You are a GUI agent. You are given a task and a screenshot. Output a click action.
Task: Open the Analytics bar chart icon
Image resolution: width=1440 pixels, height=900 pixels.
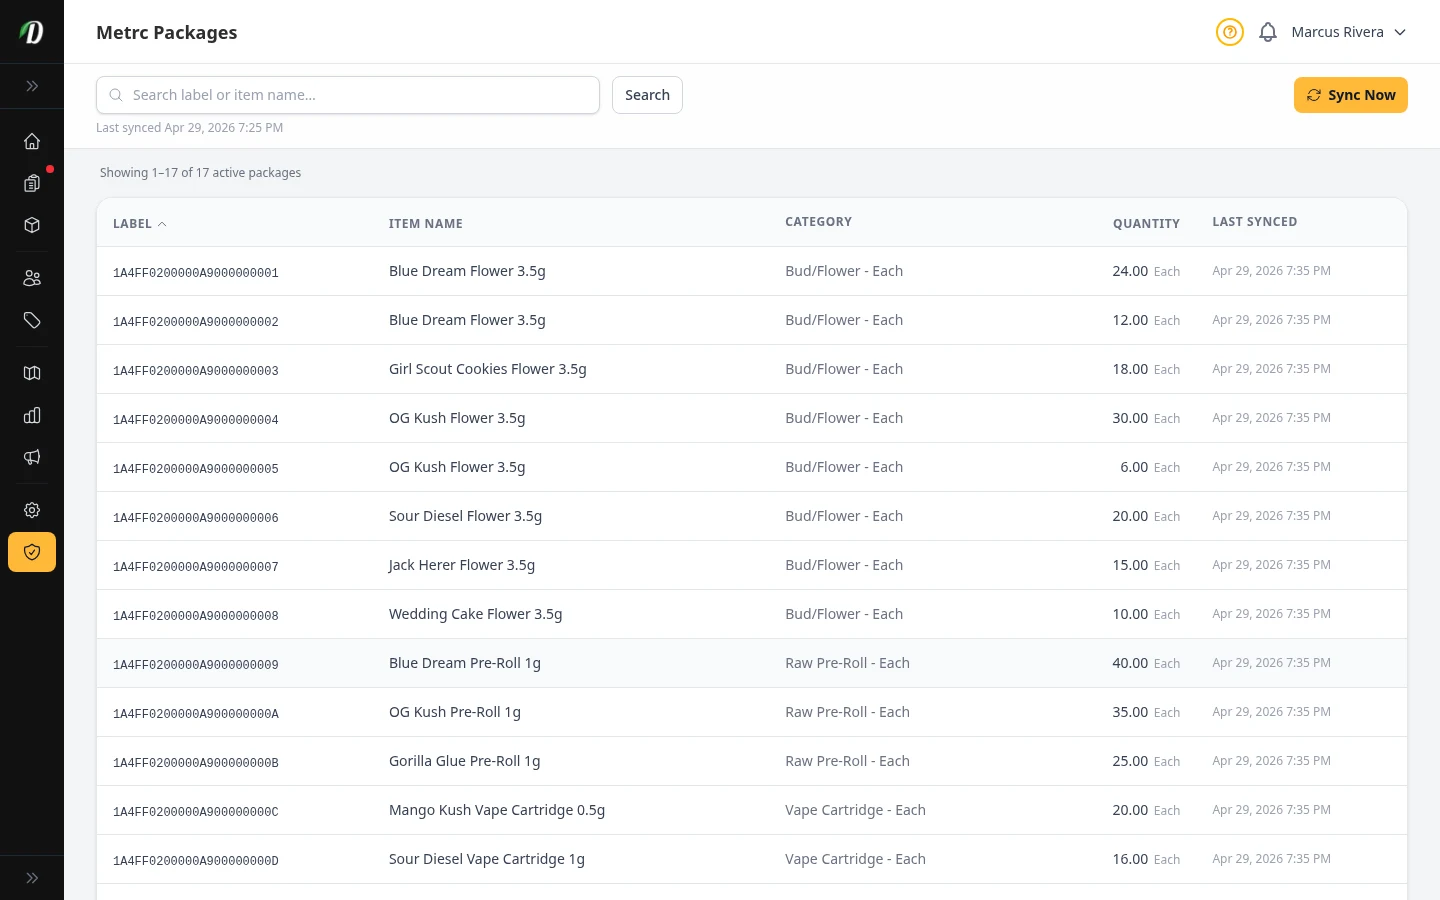coord(32,415)
